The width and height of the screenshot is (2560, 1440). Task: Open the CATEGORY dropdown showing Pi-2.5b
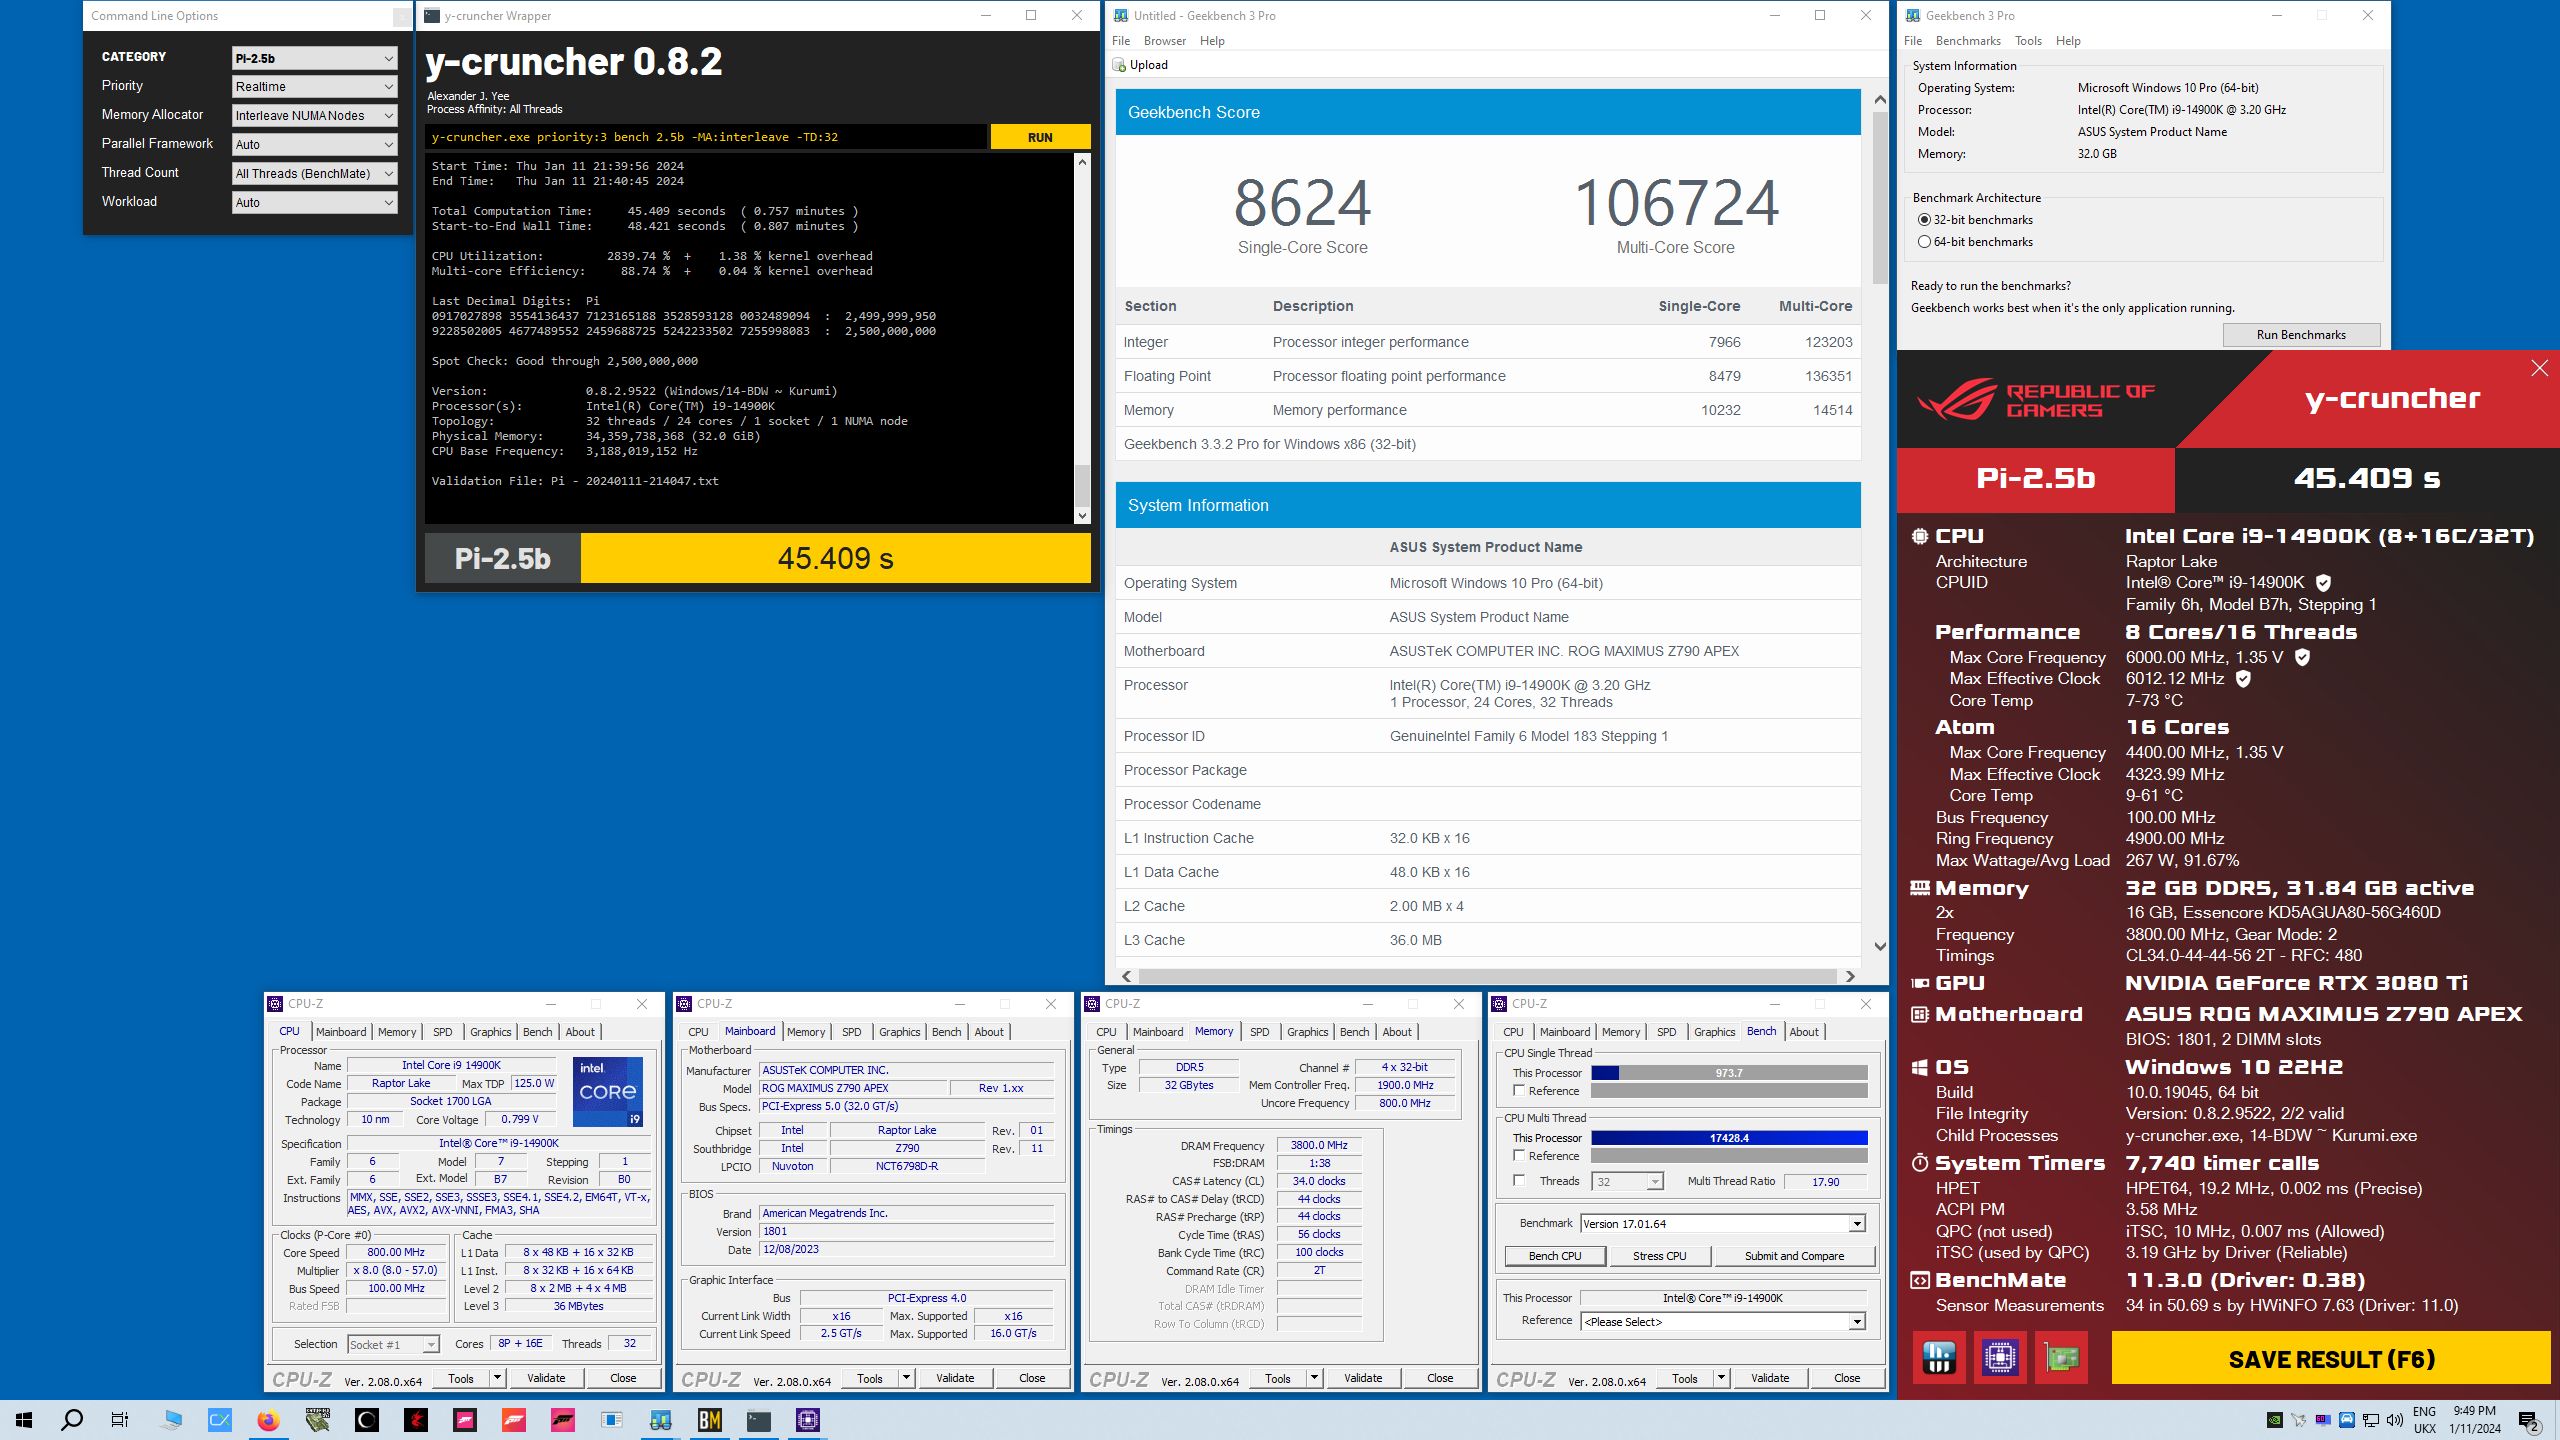(x=314, y=58)
